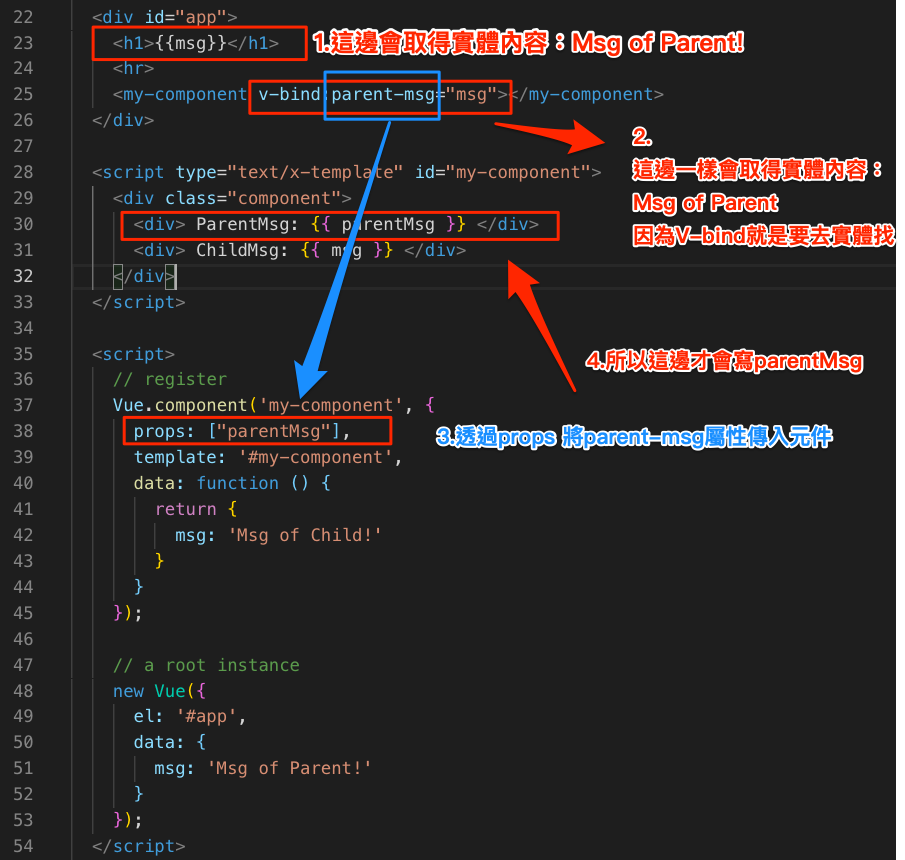
Task: Click the '#app' el value
Action: coord(206,716)
